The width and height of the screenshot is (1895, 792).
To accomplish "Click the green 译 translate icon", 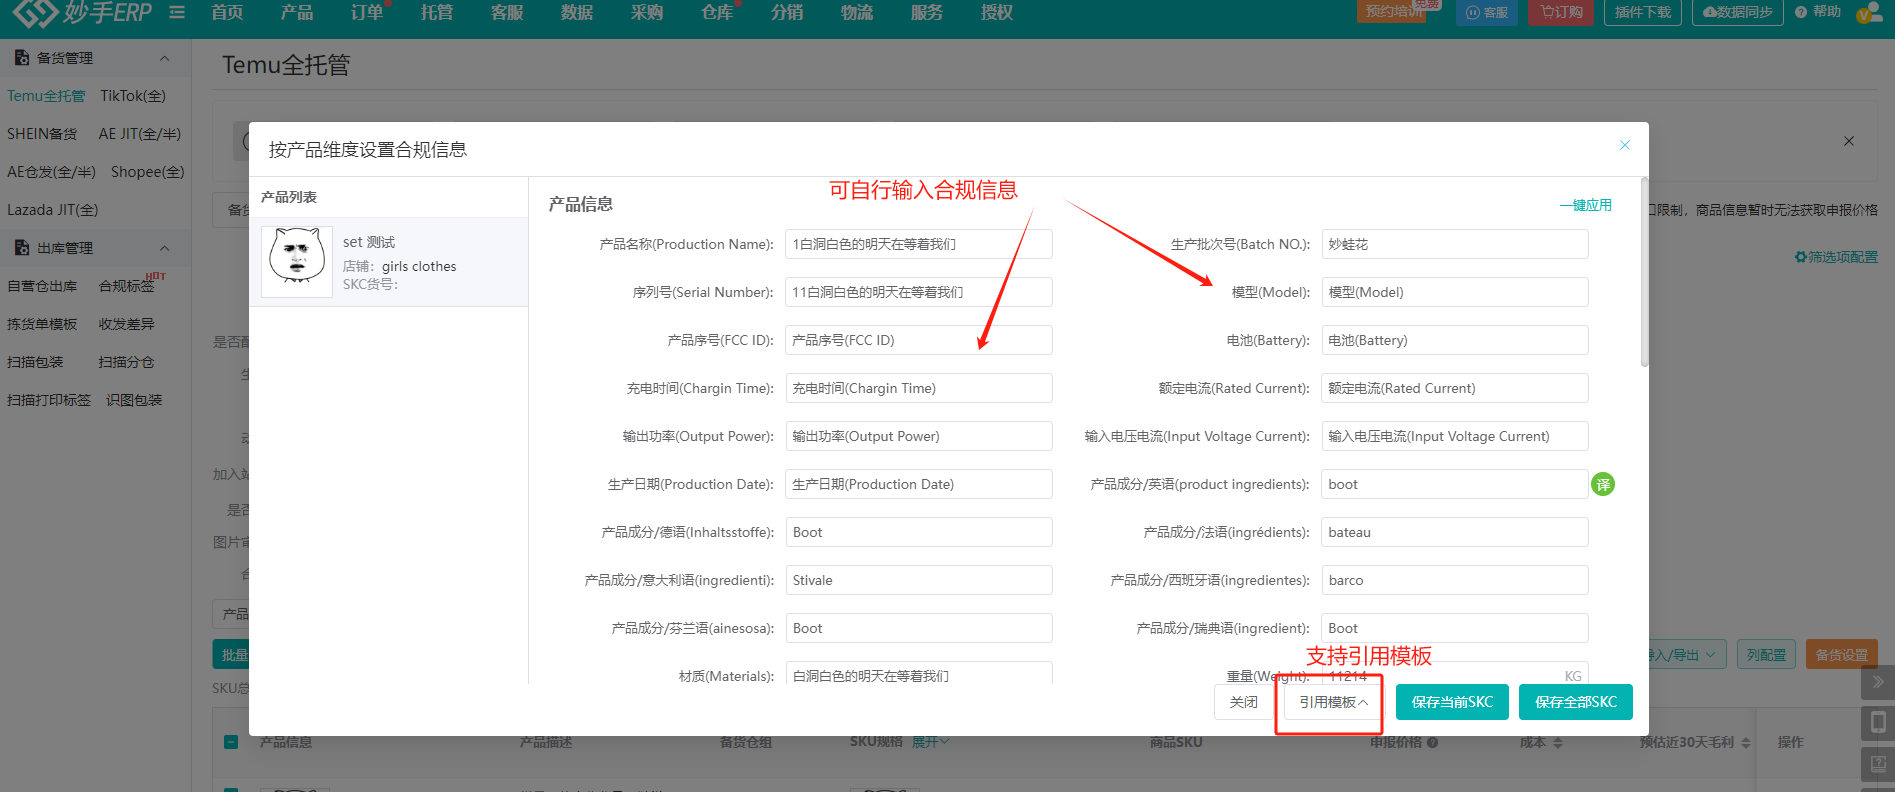I will (1603, 484).
